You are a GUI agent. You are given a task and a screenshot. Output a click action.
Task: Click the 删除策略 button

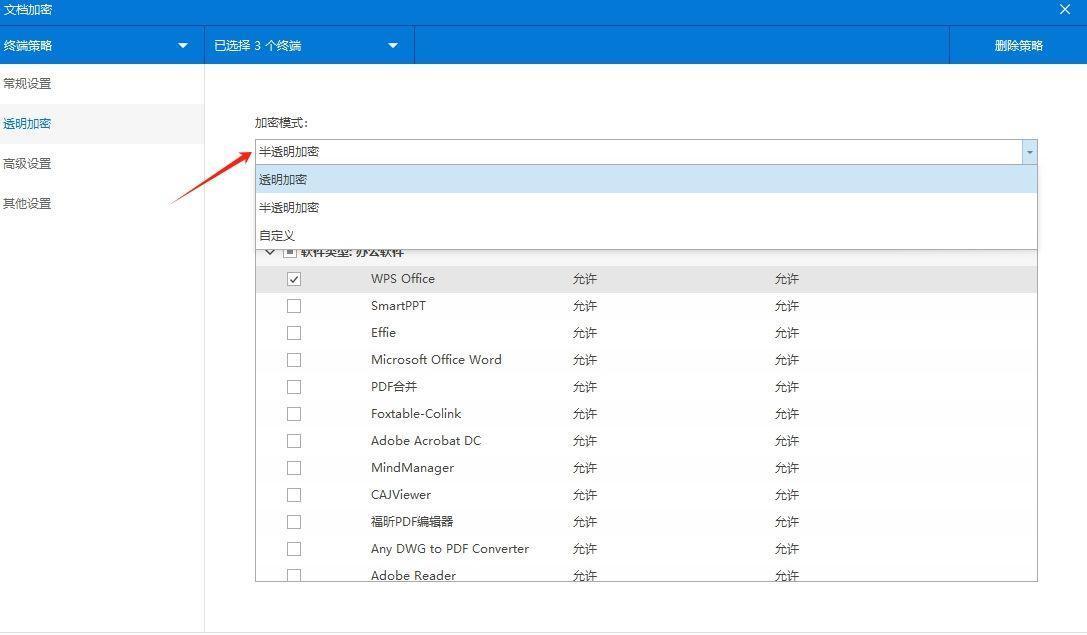(x=1018, y=45)
